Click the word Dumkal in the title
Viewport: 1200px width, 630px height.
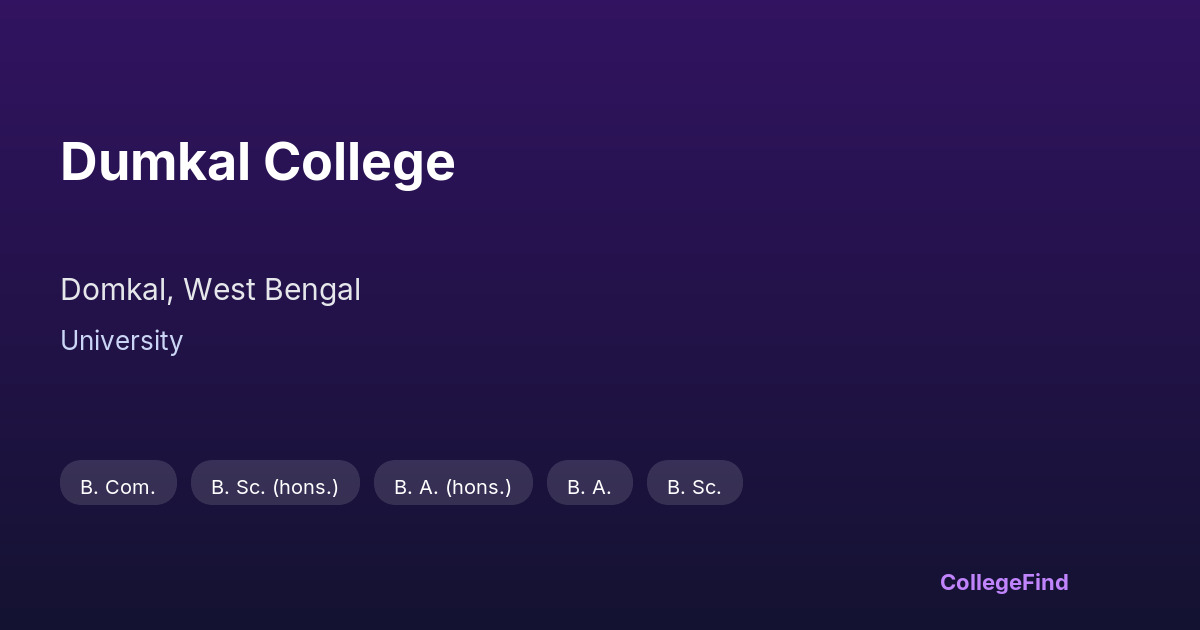[x=155, y=162]
